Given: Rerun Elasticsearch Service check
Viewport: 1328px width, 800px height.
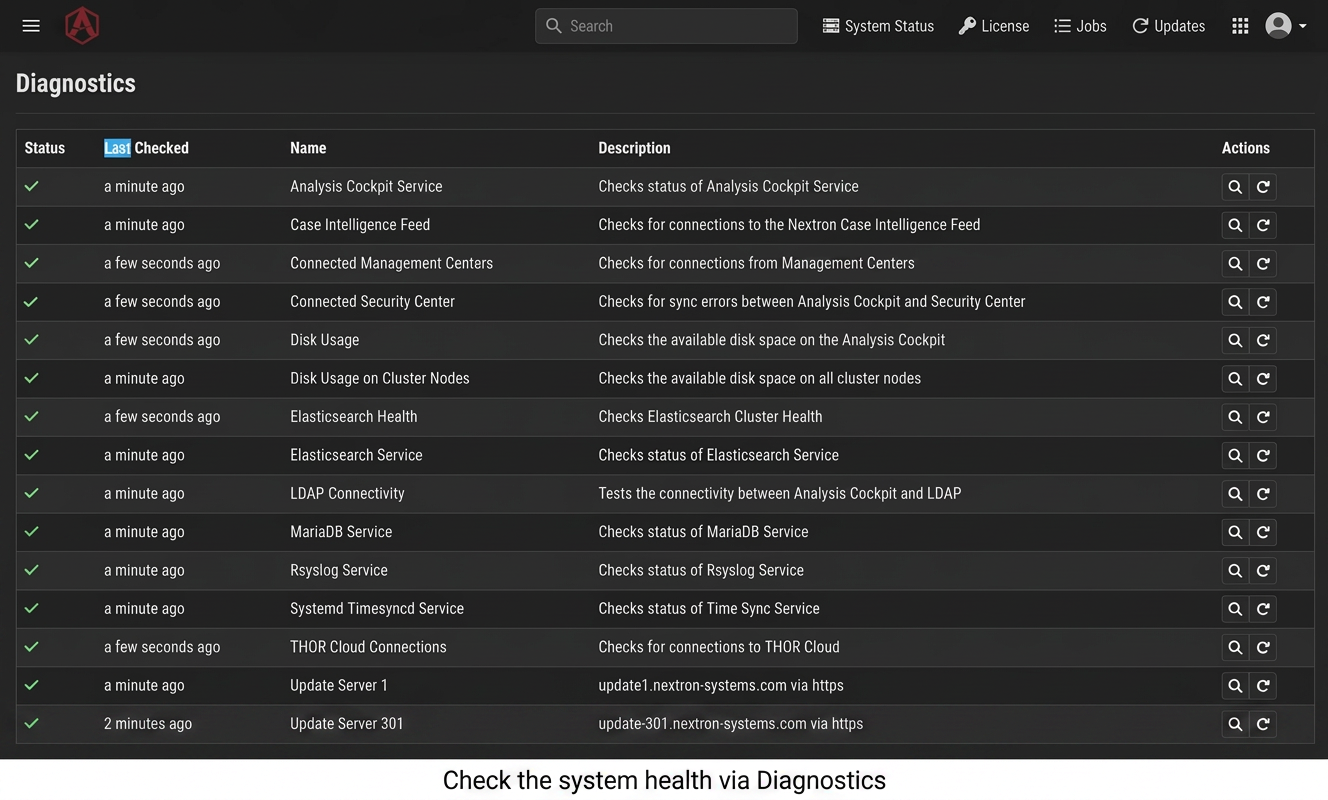Looking at the screenshot, I should (x=1263, y=455).
